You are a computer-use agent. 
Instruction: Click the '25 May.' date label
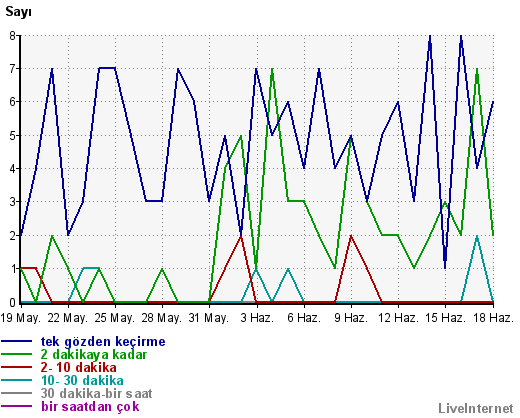pyautogui.click(x=115, y=318)
